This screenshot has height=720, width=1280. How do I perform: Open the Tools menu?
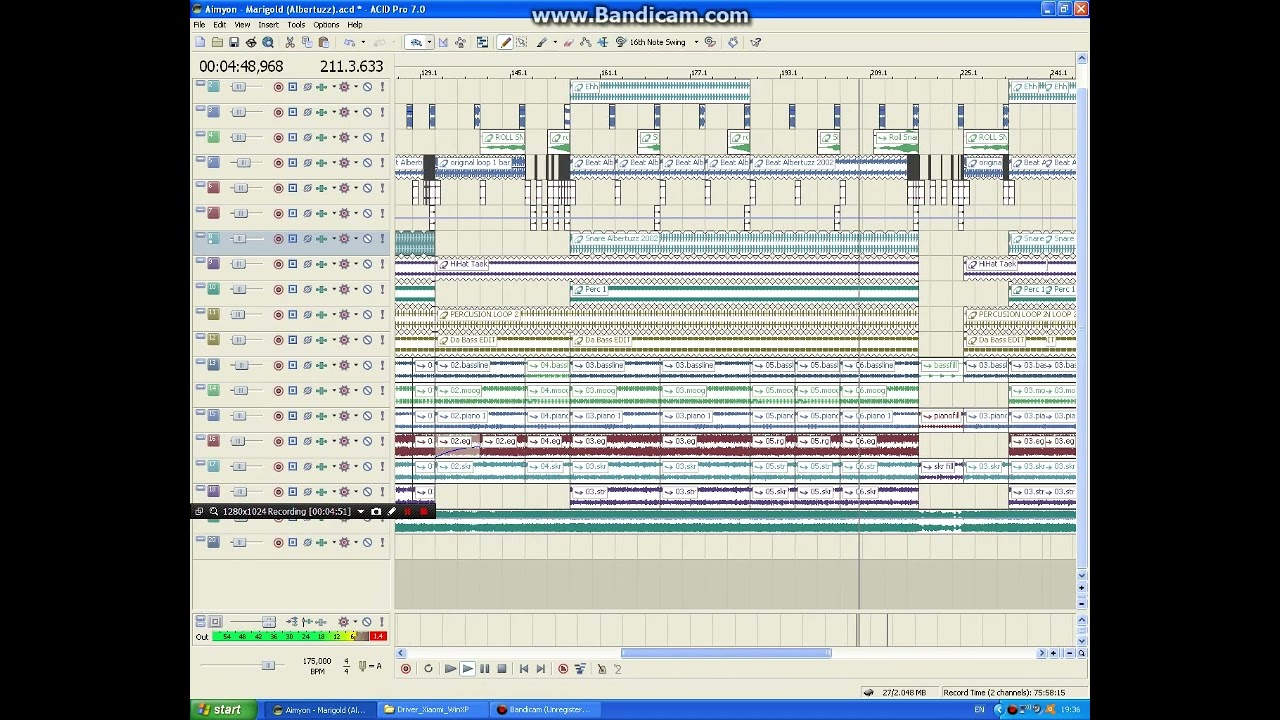pos(296,24)
